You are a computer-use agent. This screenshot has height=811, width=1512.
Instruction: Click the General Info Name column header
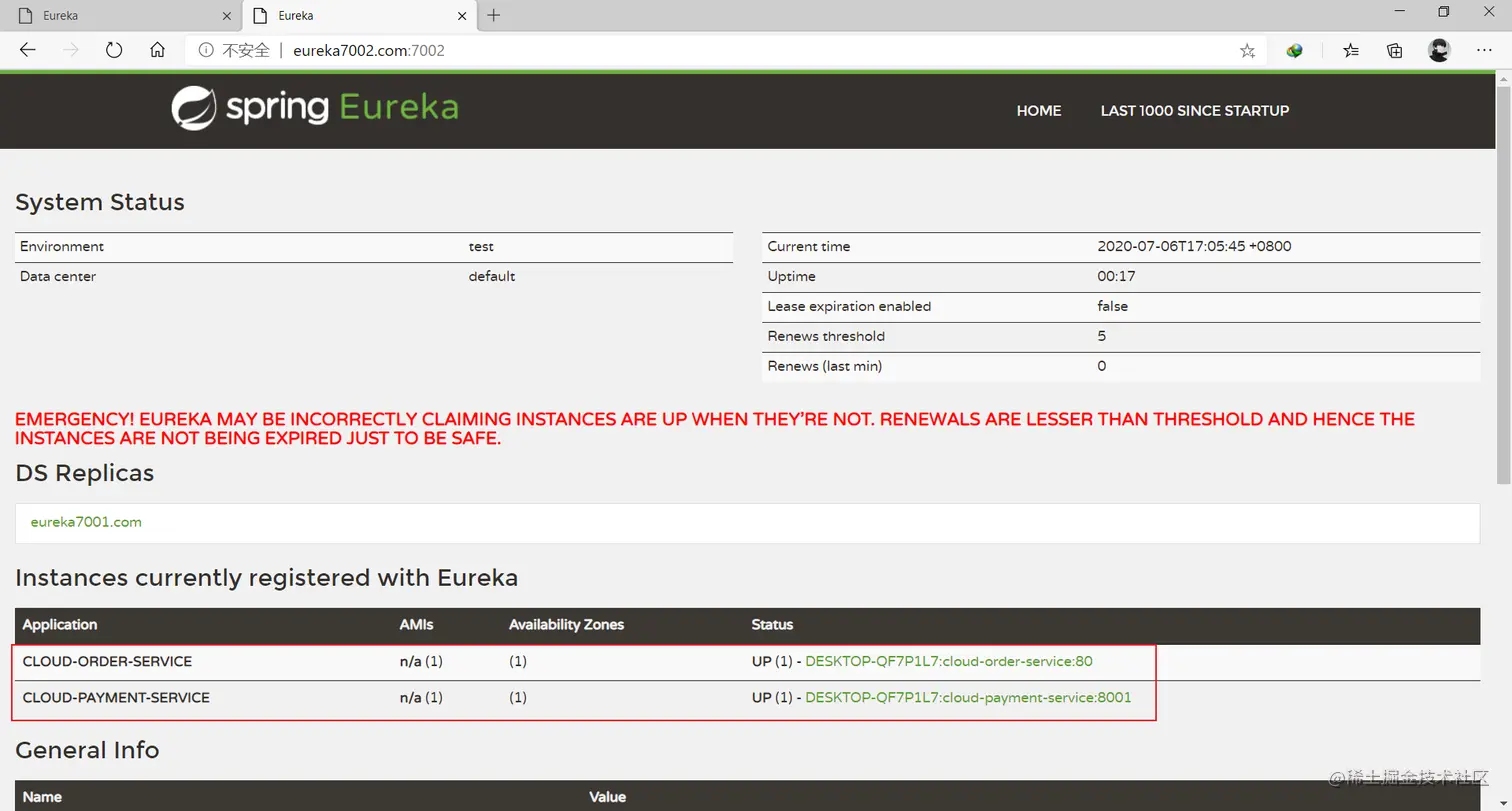pos(42,797)
